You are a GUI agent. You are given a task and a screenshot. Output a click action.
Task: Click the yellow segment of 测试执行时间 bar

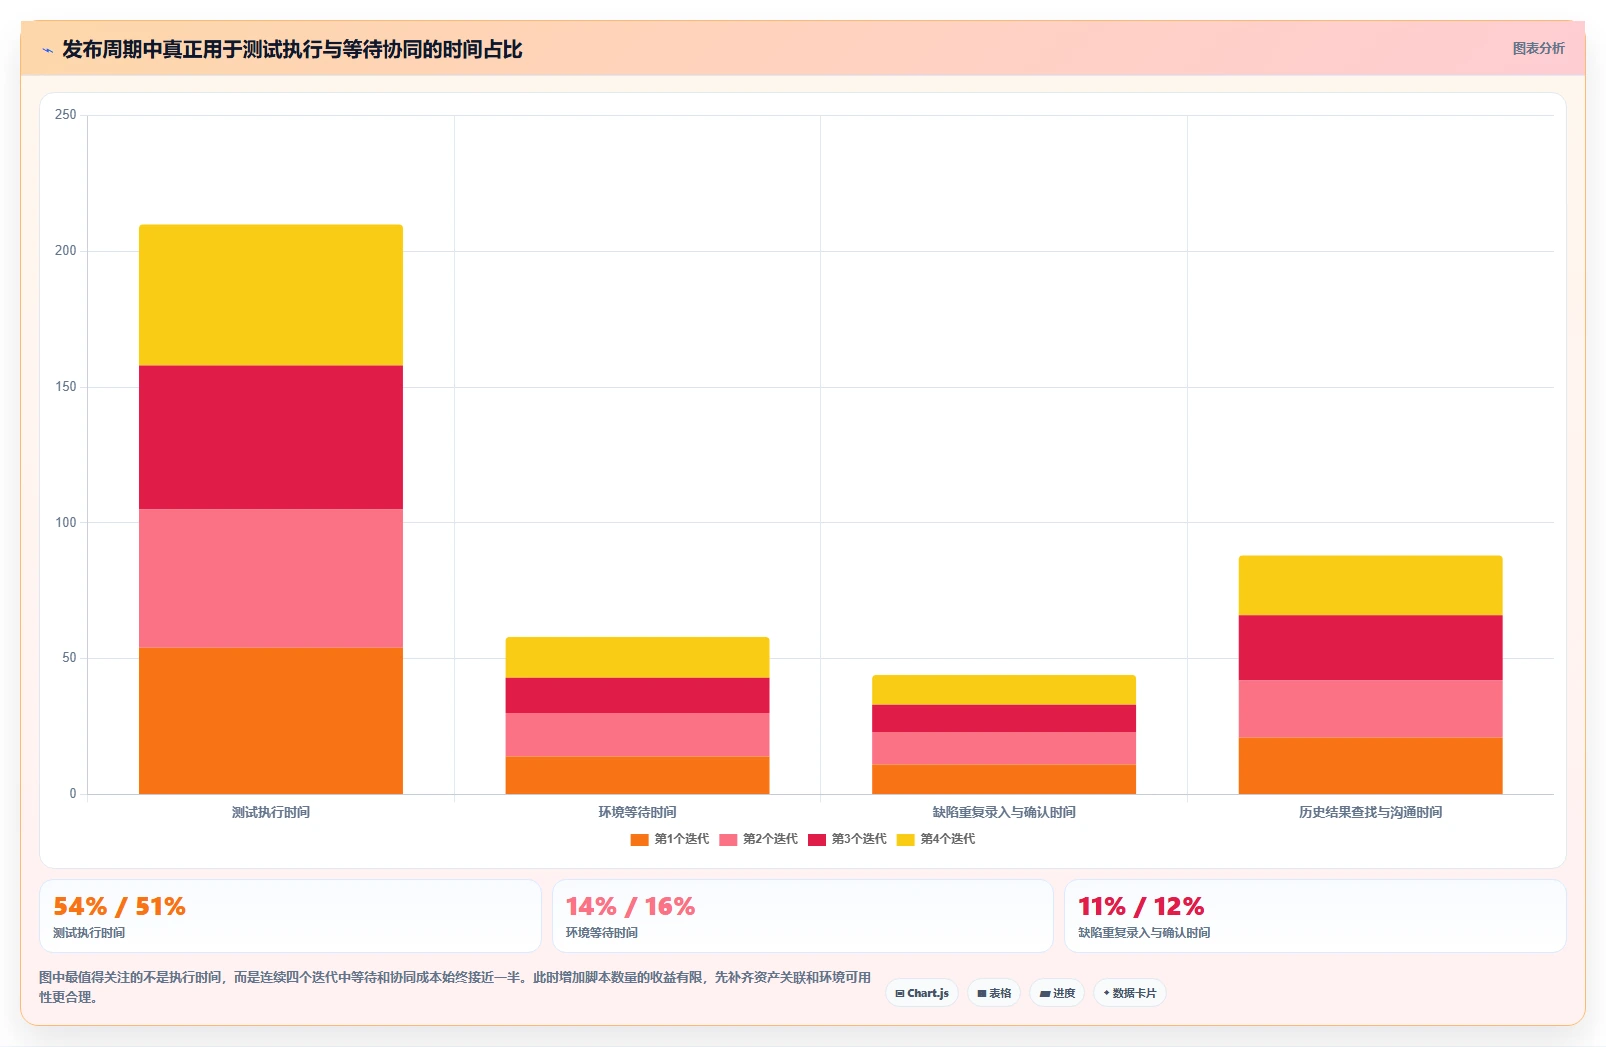271,295
